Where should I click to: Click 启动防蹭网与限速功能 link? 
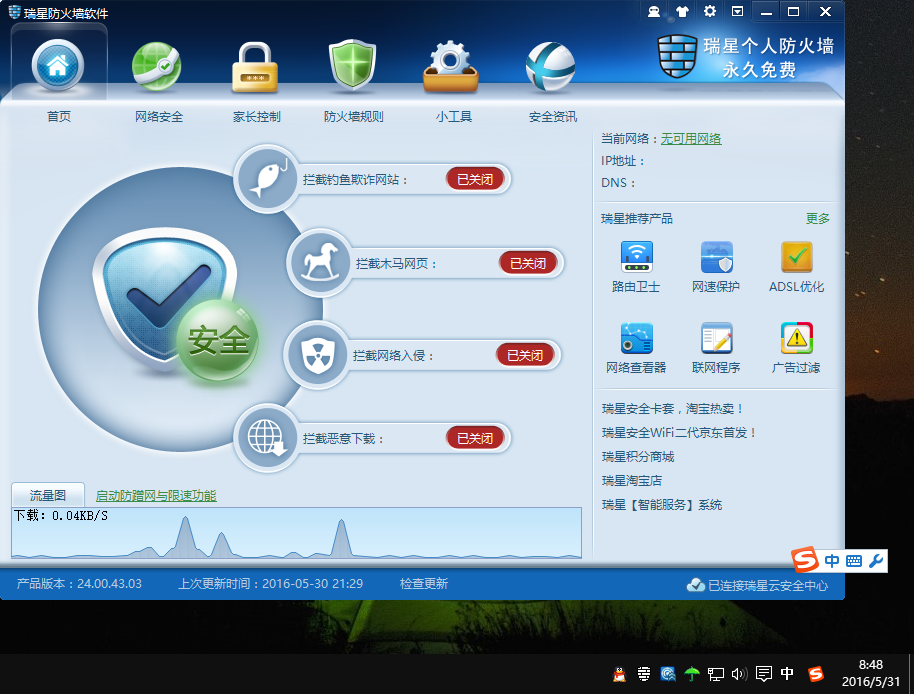click(x=156, y=496)
